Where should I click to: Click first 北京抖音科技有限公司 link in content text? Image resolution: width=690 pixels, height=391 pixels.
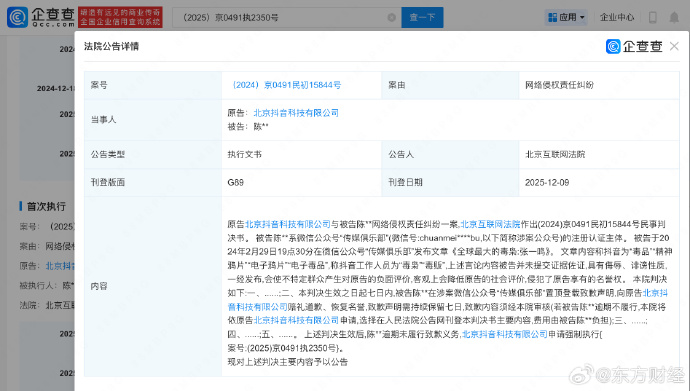click(287, 224)
